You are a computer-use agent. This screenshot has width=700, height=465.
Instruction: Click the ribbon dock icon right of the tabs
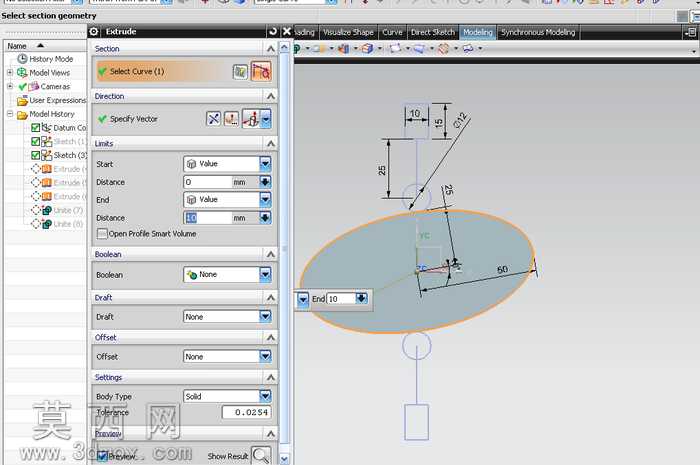click(691, 32)
